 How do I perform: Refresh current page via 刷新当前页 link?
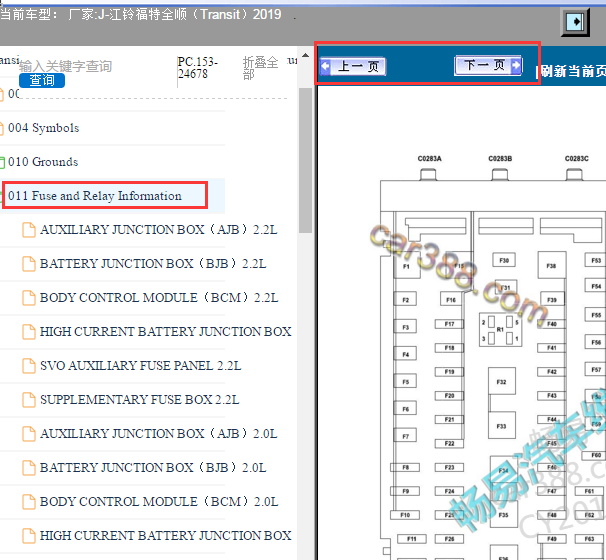572,71
